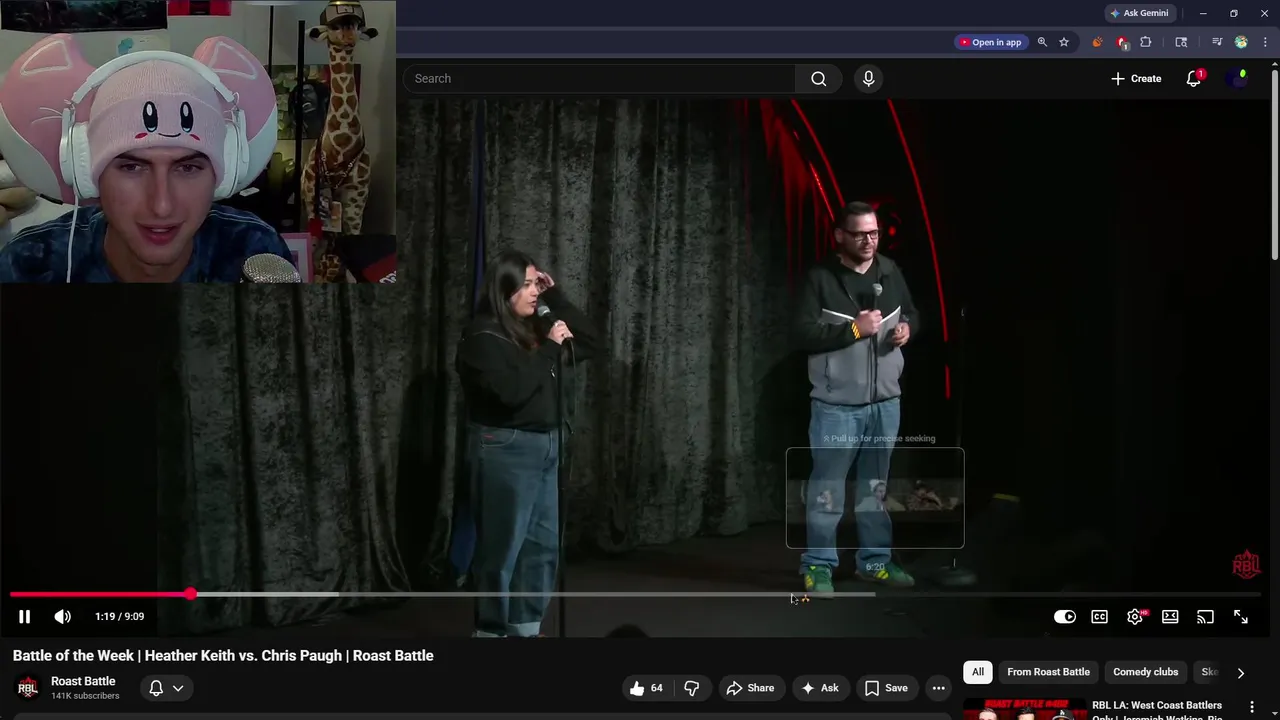
Task: Click the search magnifier button
Action: (x=819, y=79)
